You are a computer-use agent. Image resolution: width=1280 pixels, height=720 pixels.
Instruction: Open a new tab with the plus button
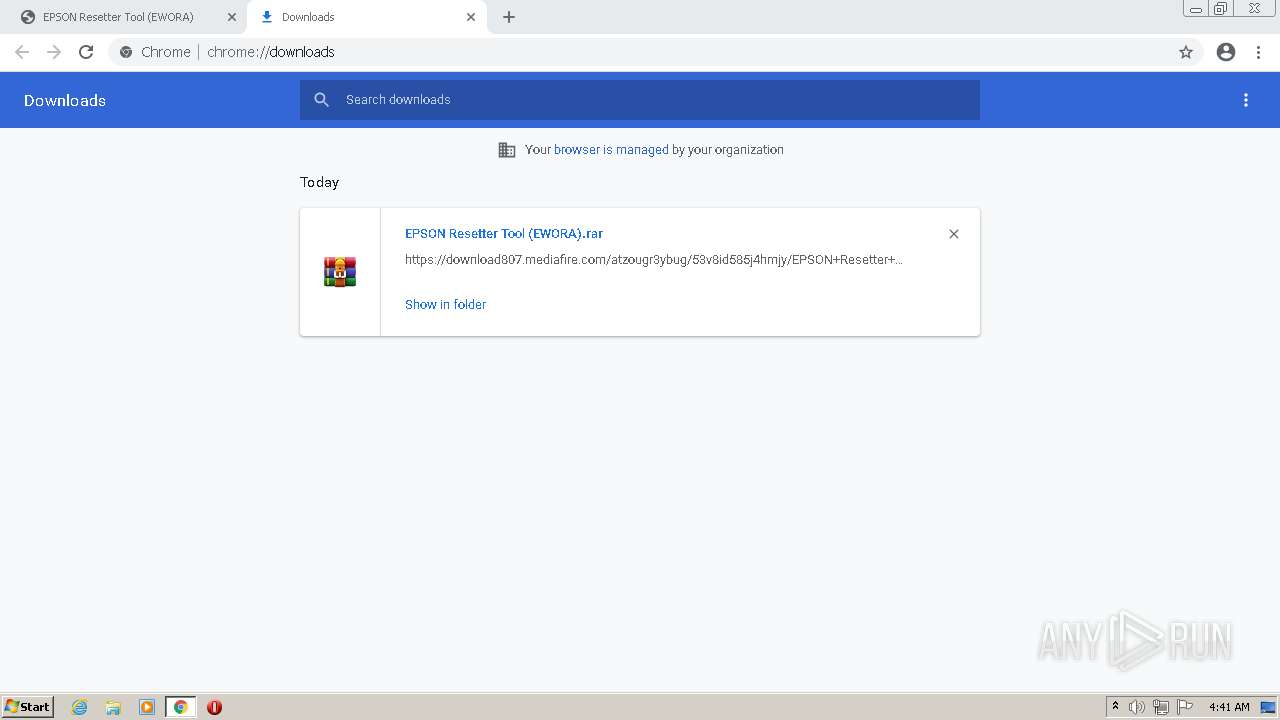pos(509,17)
